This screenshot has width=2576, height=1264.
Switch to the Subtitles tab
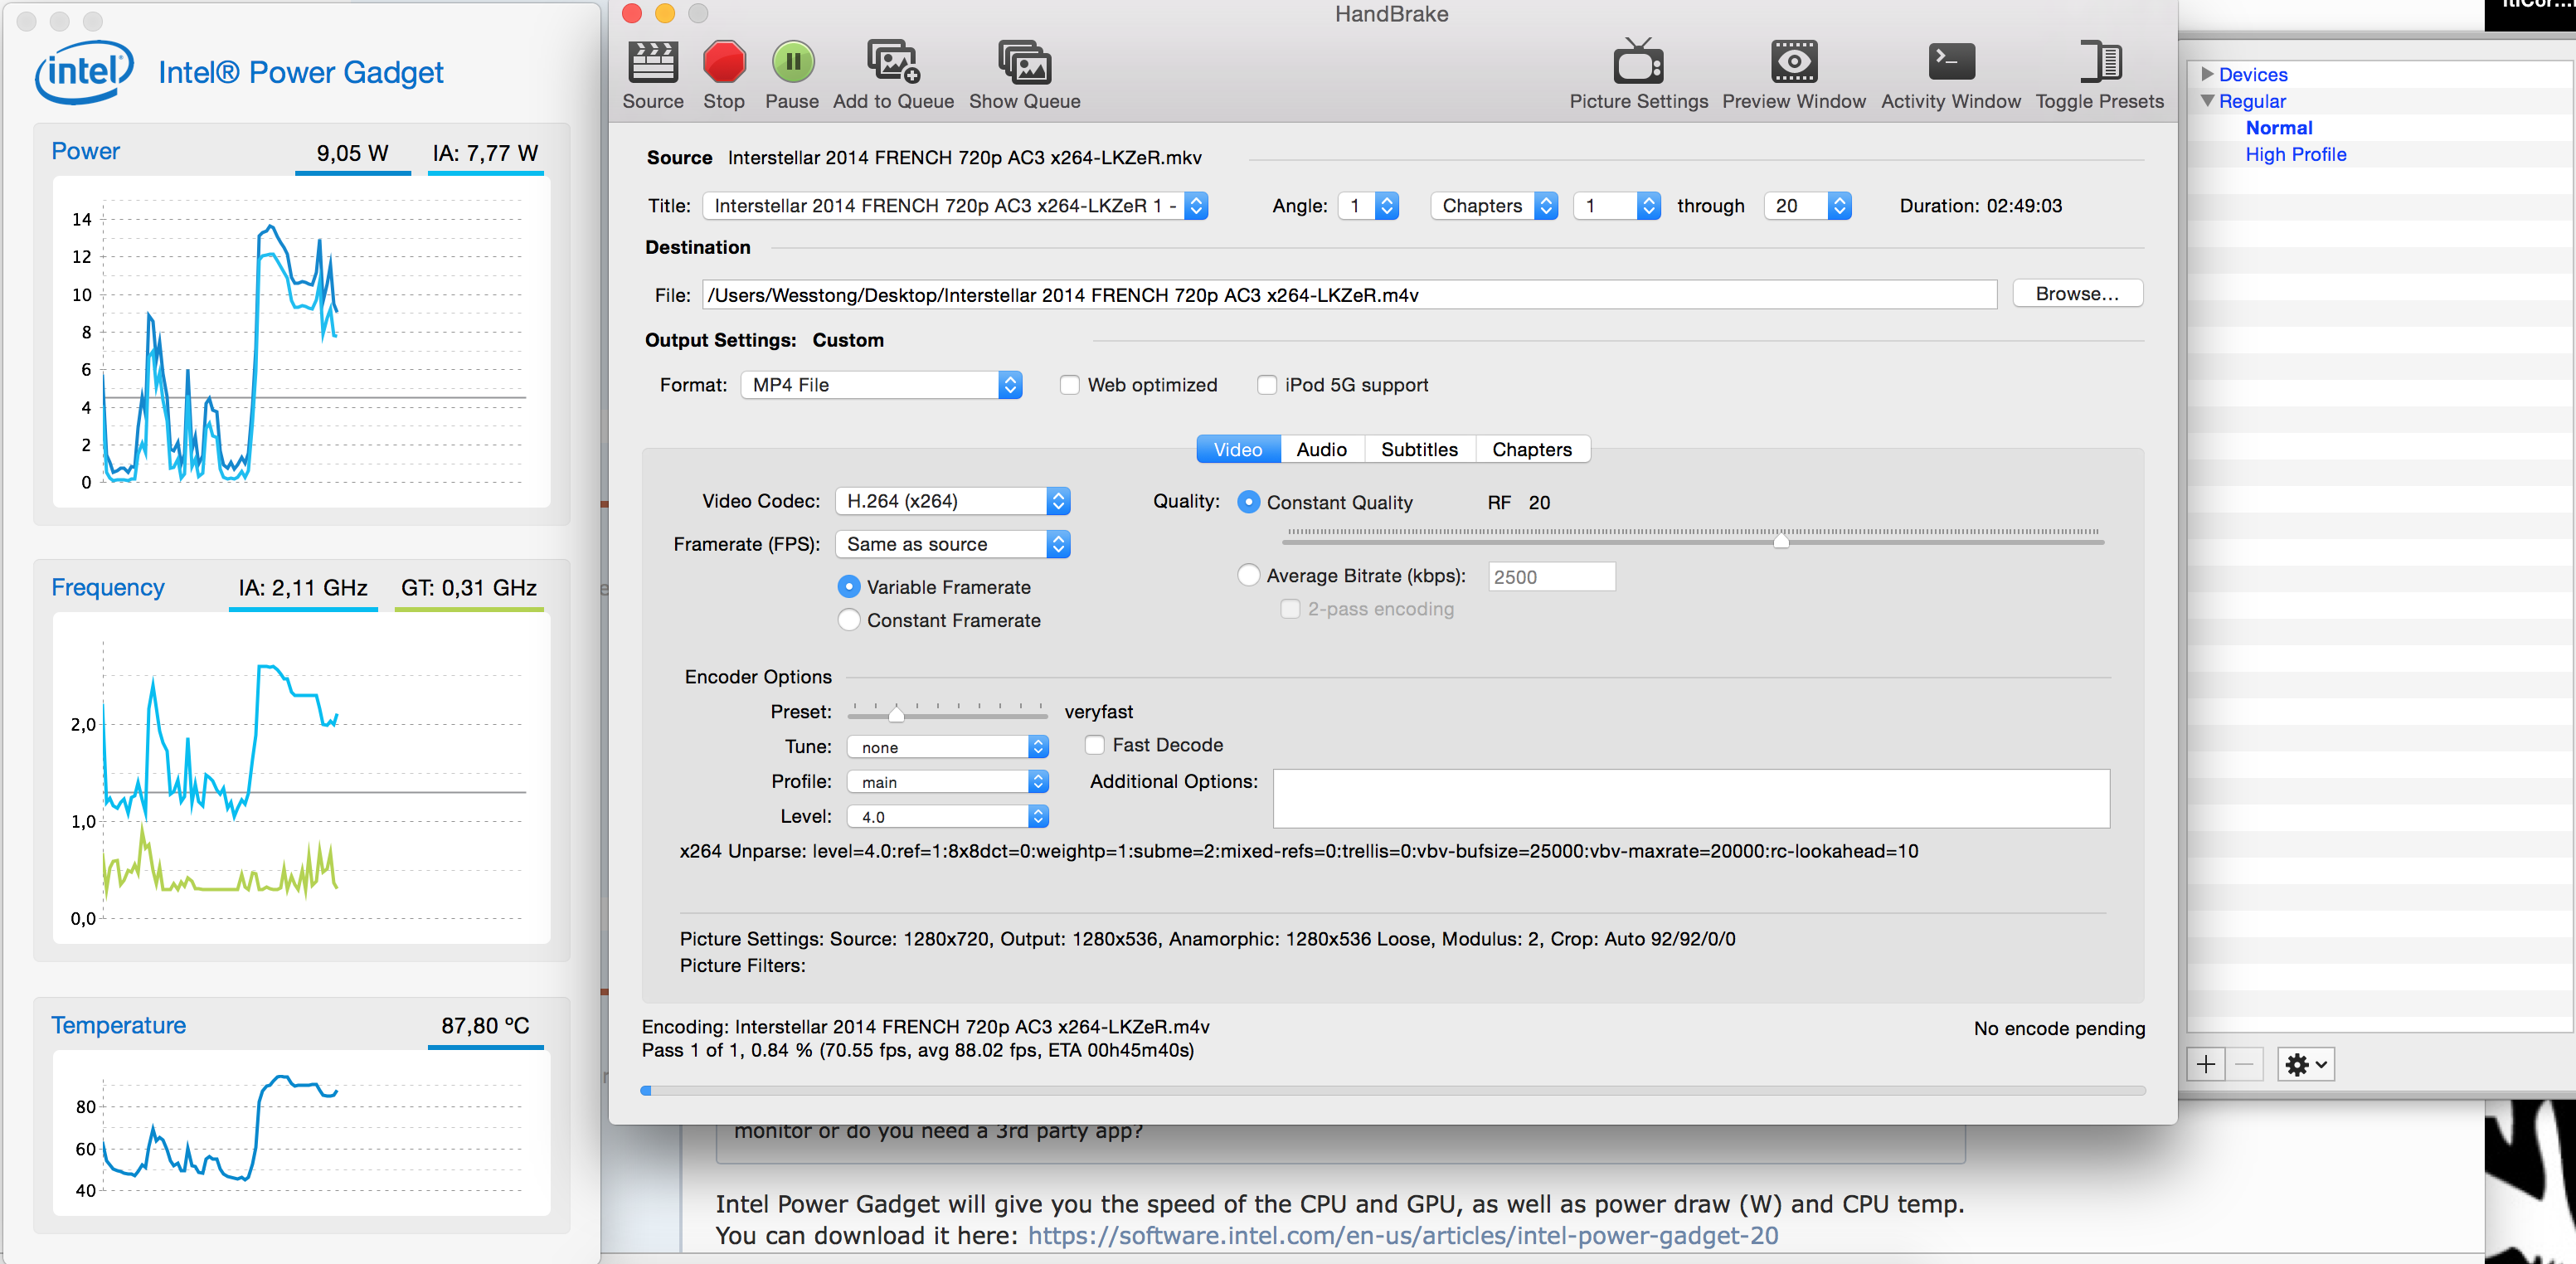[1418, 449]
